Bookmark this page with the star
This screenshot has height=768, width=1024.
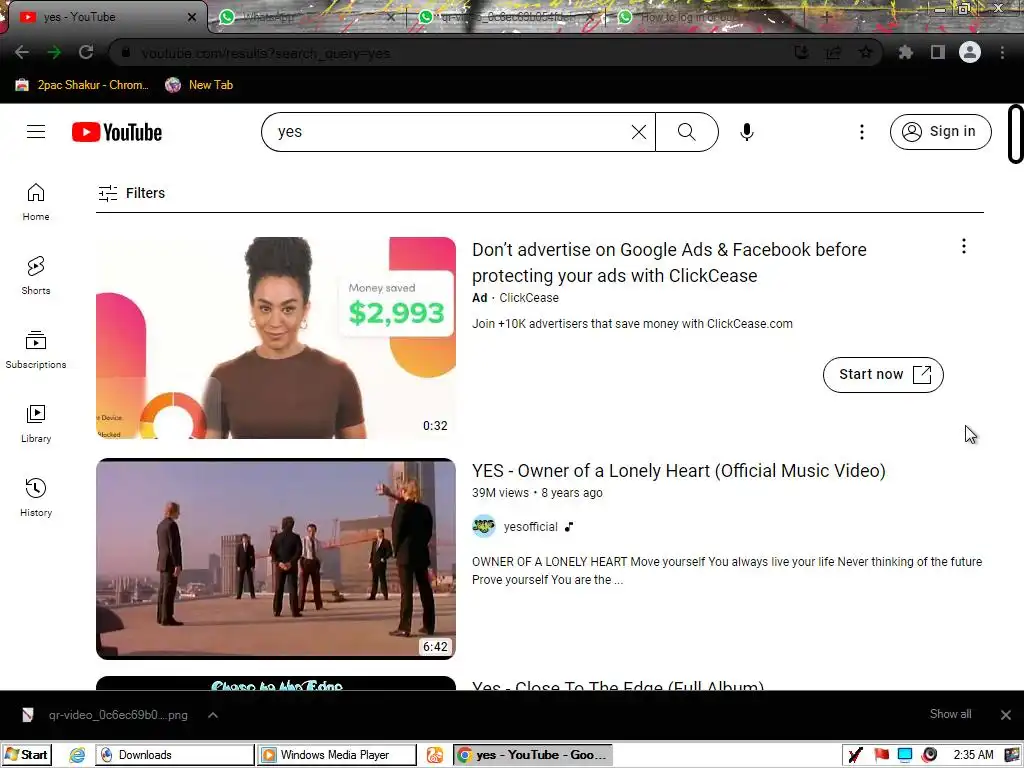pos(865,52)
